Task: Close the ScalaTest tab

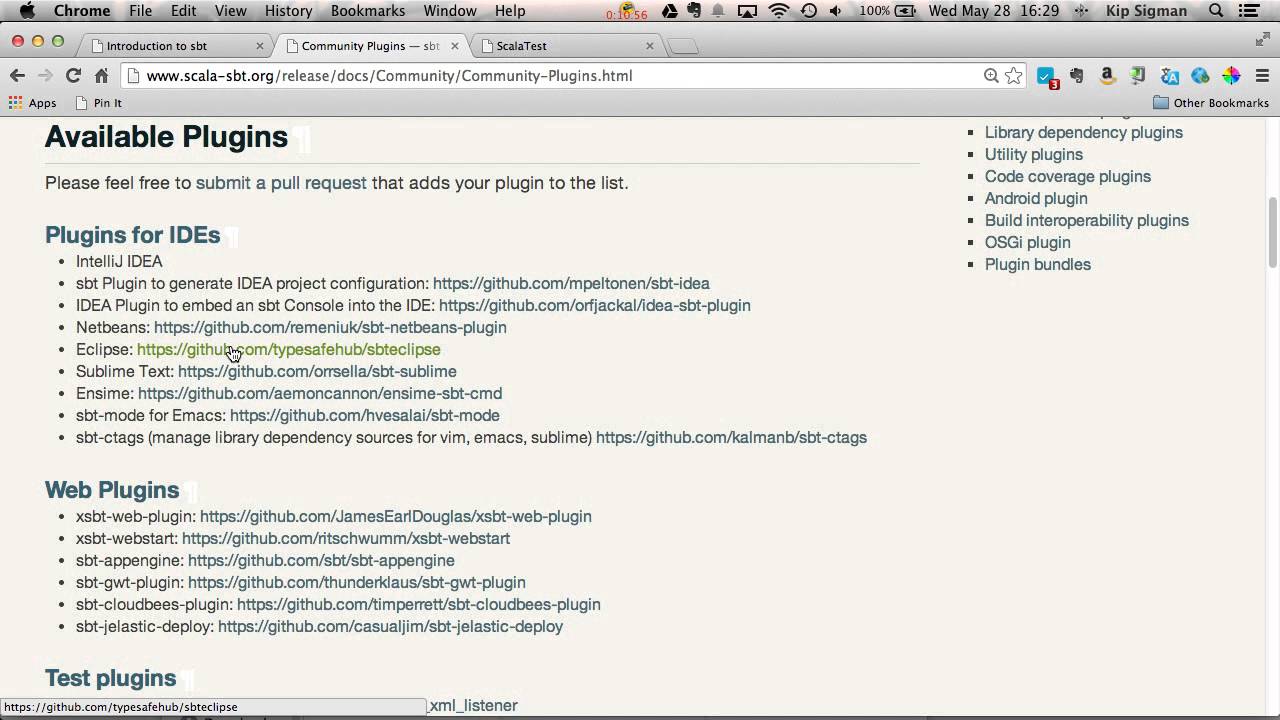Action: coord(650,46)
